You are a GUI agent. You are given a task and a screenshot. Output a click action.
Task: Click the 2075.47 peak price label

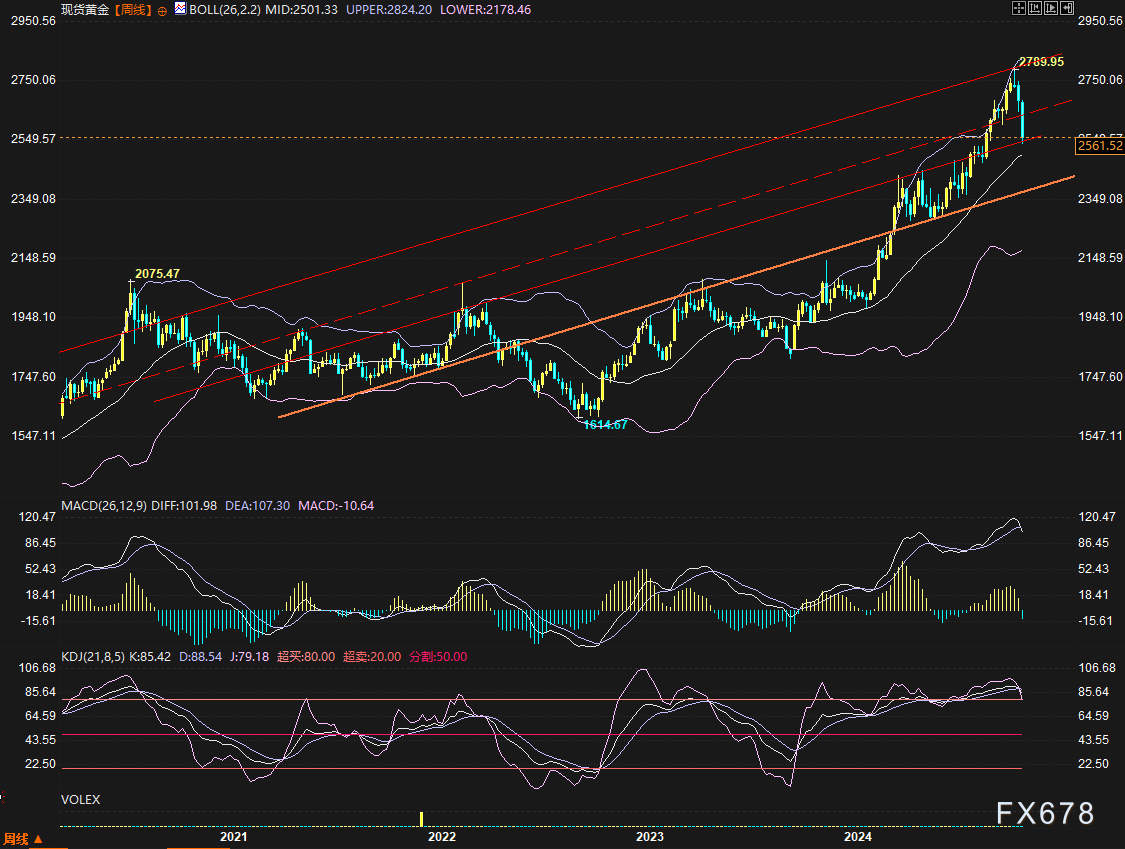coord(157,274)
